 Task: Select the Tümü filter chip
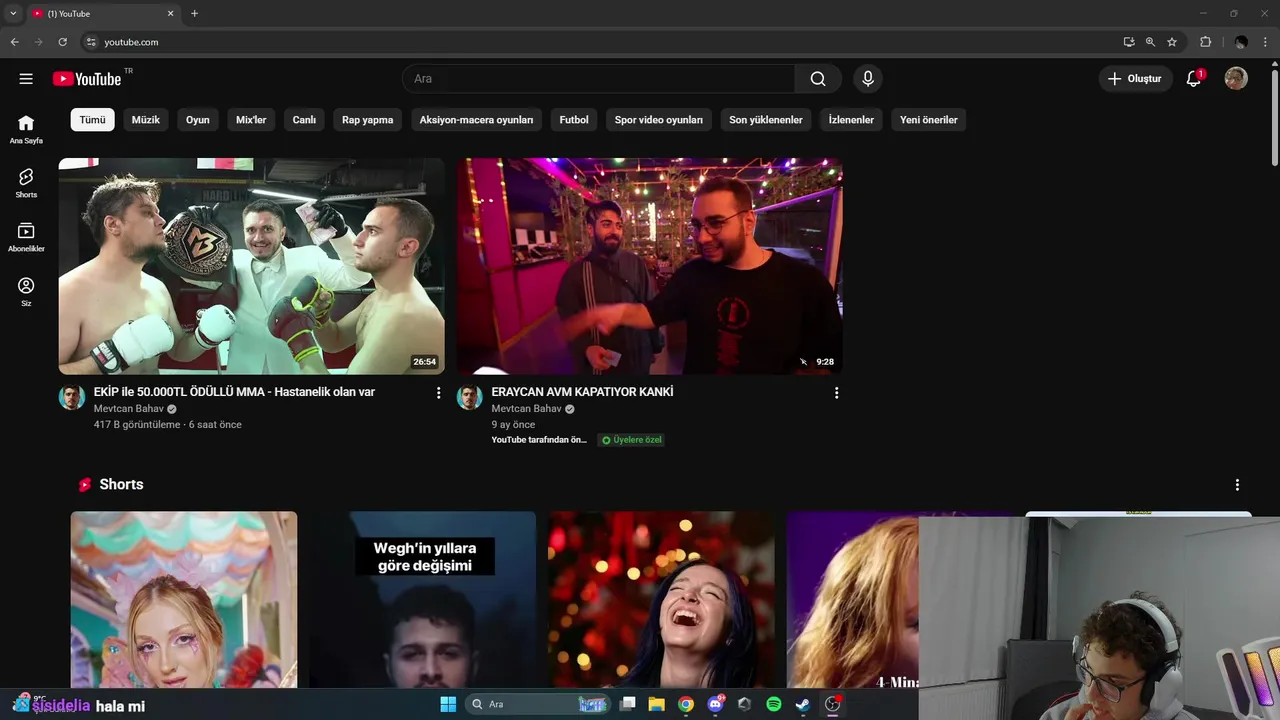coord(92,120)
